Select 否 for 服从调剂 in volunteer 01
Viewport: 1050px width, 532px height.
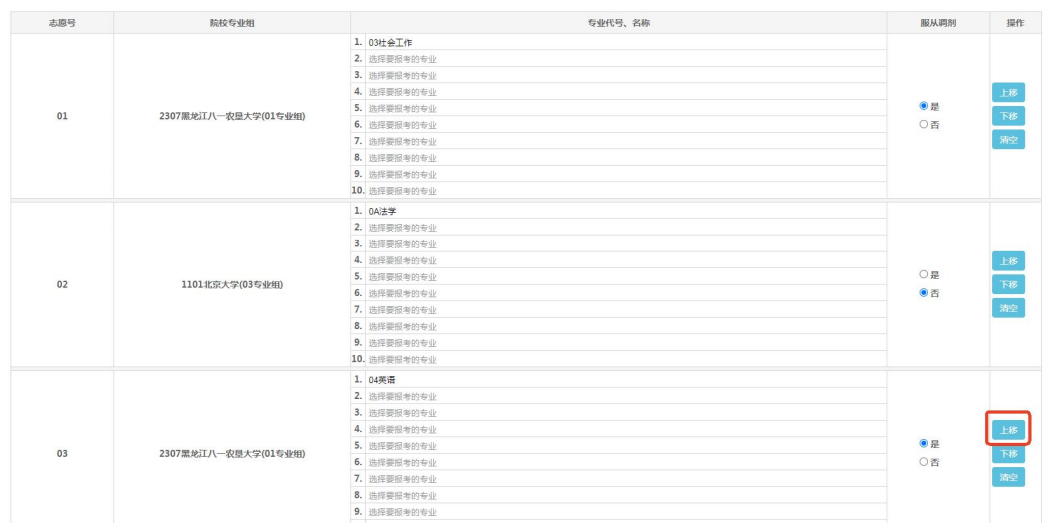[x=924, y=124]
